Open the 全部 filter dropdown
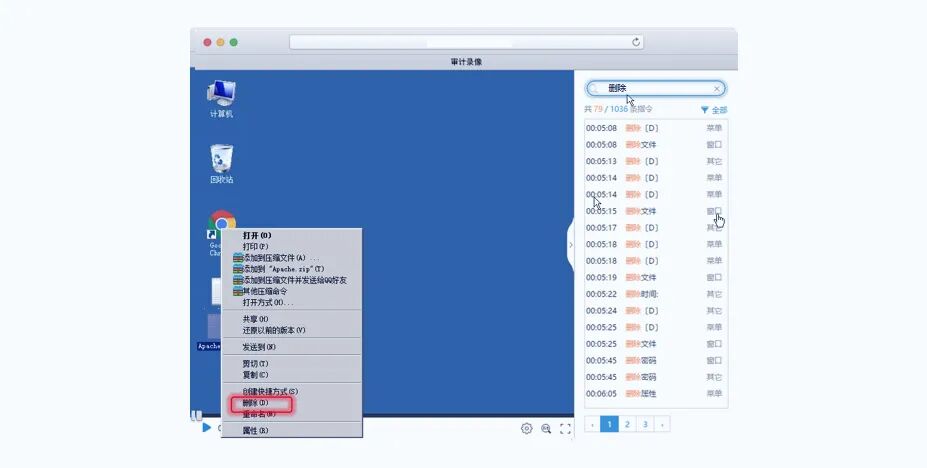Screen dimensions: 927x468 click(714, 110)
